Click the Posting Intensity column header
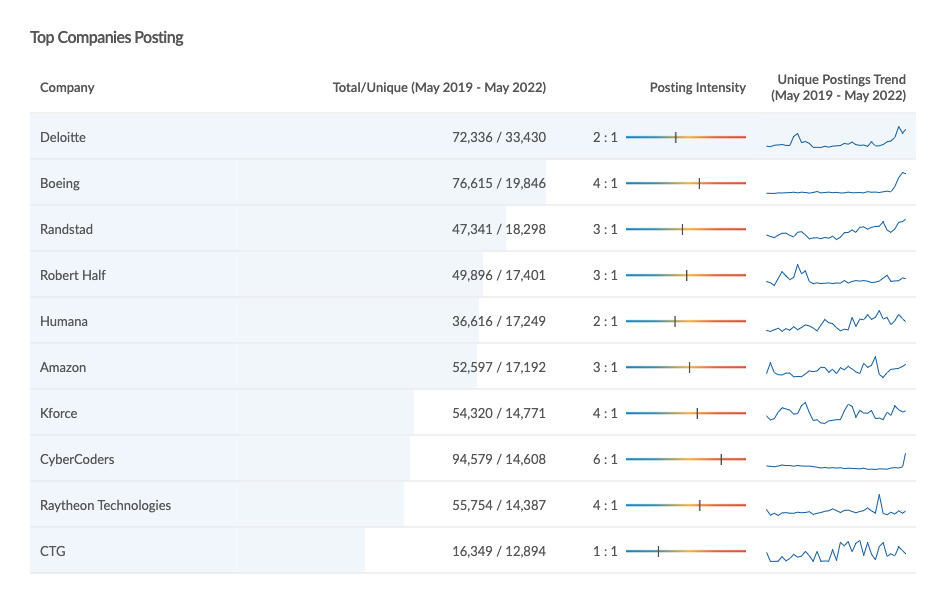The width and height of the screenshot is (946, 604). point(697,87)
